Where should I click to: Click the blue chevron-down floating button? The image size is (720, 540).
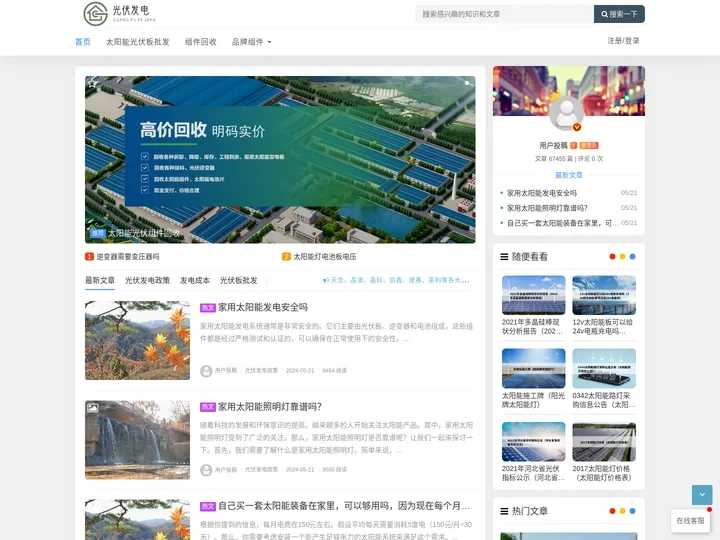702,495
